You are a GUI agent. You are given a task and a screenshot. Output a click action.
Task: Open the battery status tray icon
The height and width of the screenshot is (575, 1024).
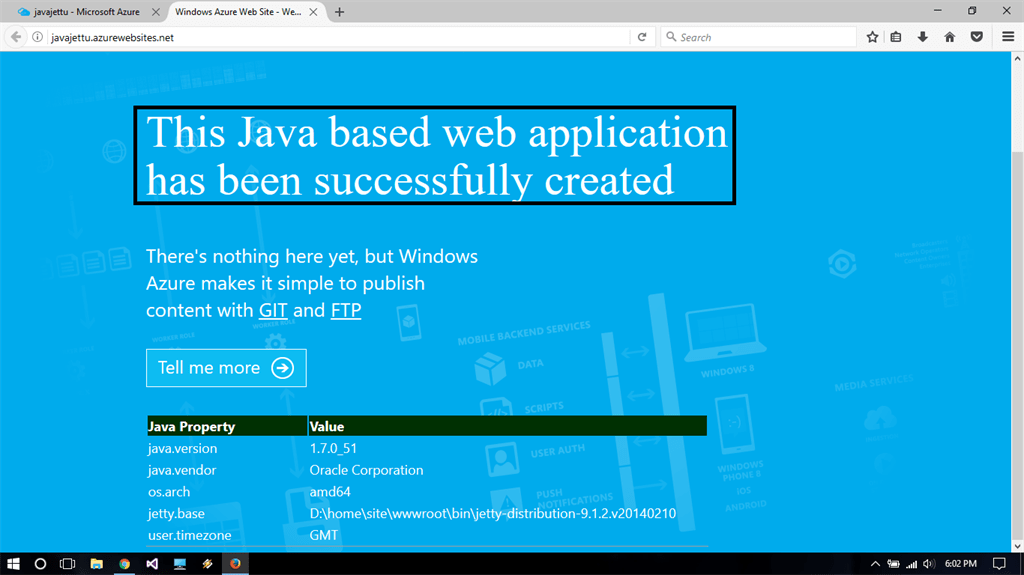(893, 564)
